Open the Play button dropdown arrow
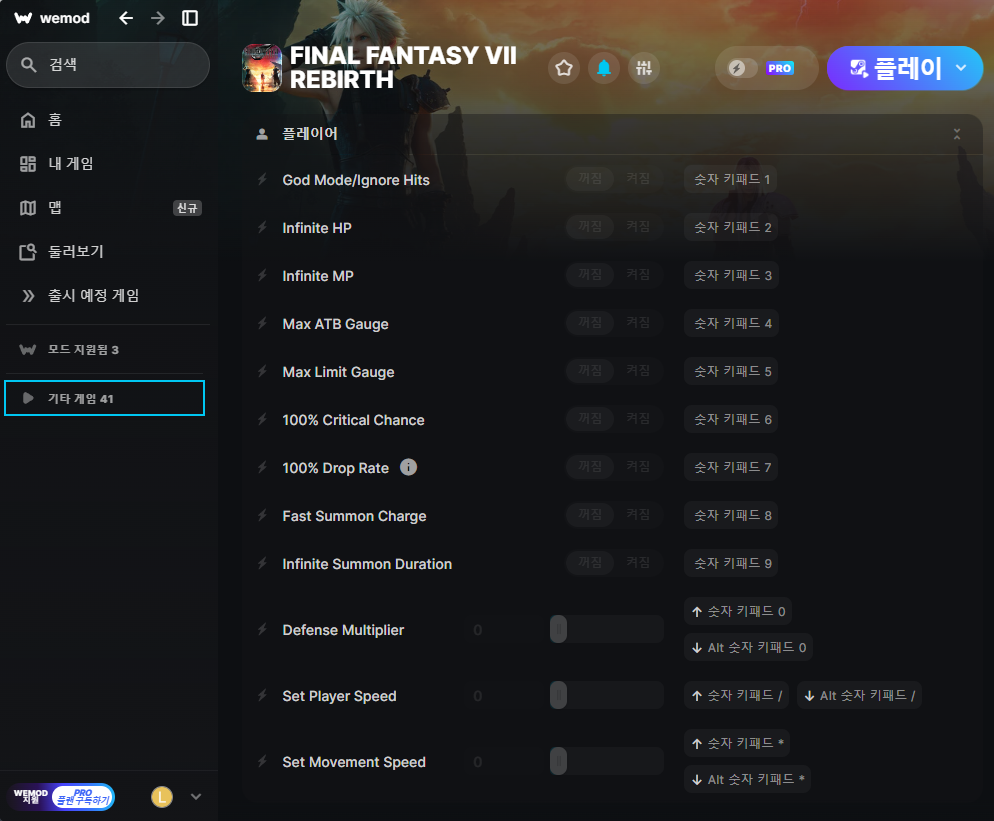 tap(962, 68)
